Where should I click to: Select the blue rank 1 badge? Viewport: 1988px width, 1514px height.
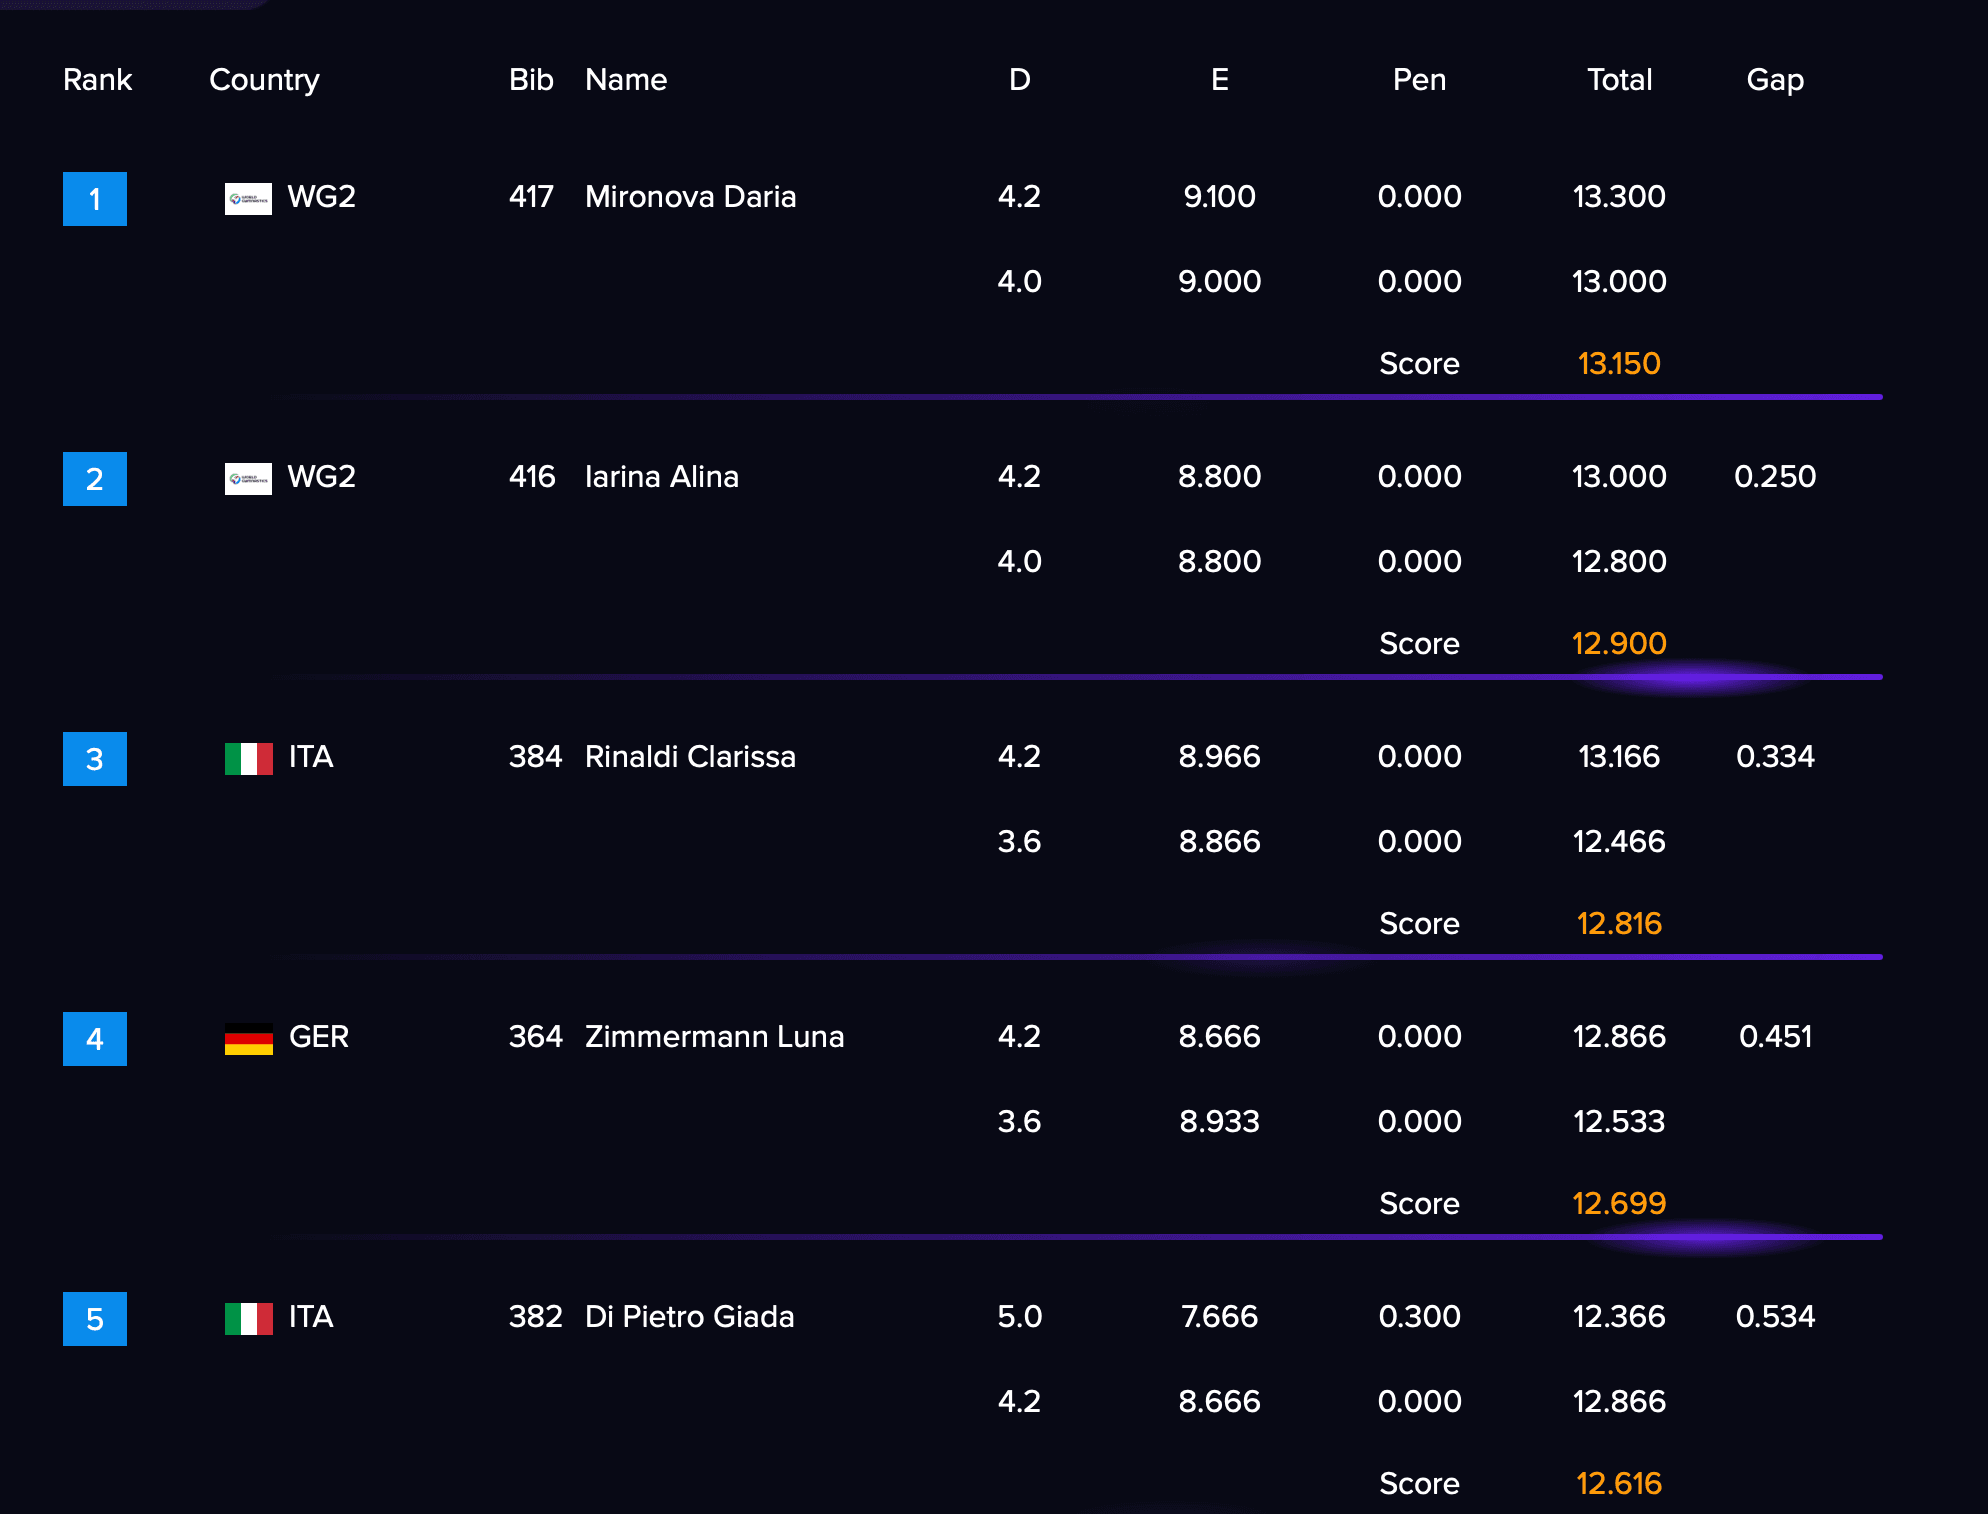(x=95, y=199)
